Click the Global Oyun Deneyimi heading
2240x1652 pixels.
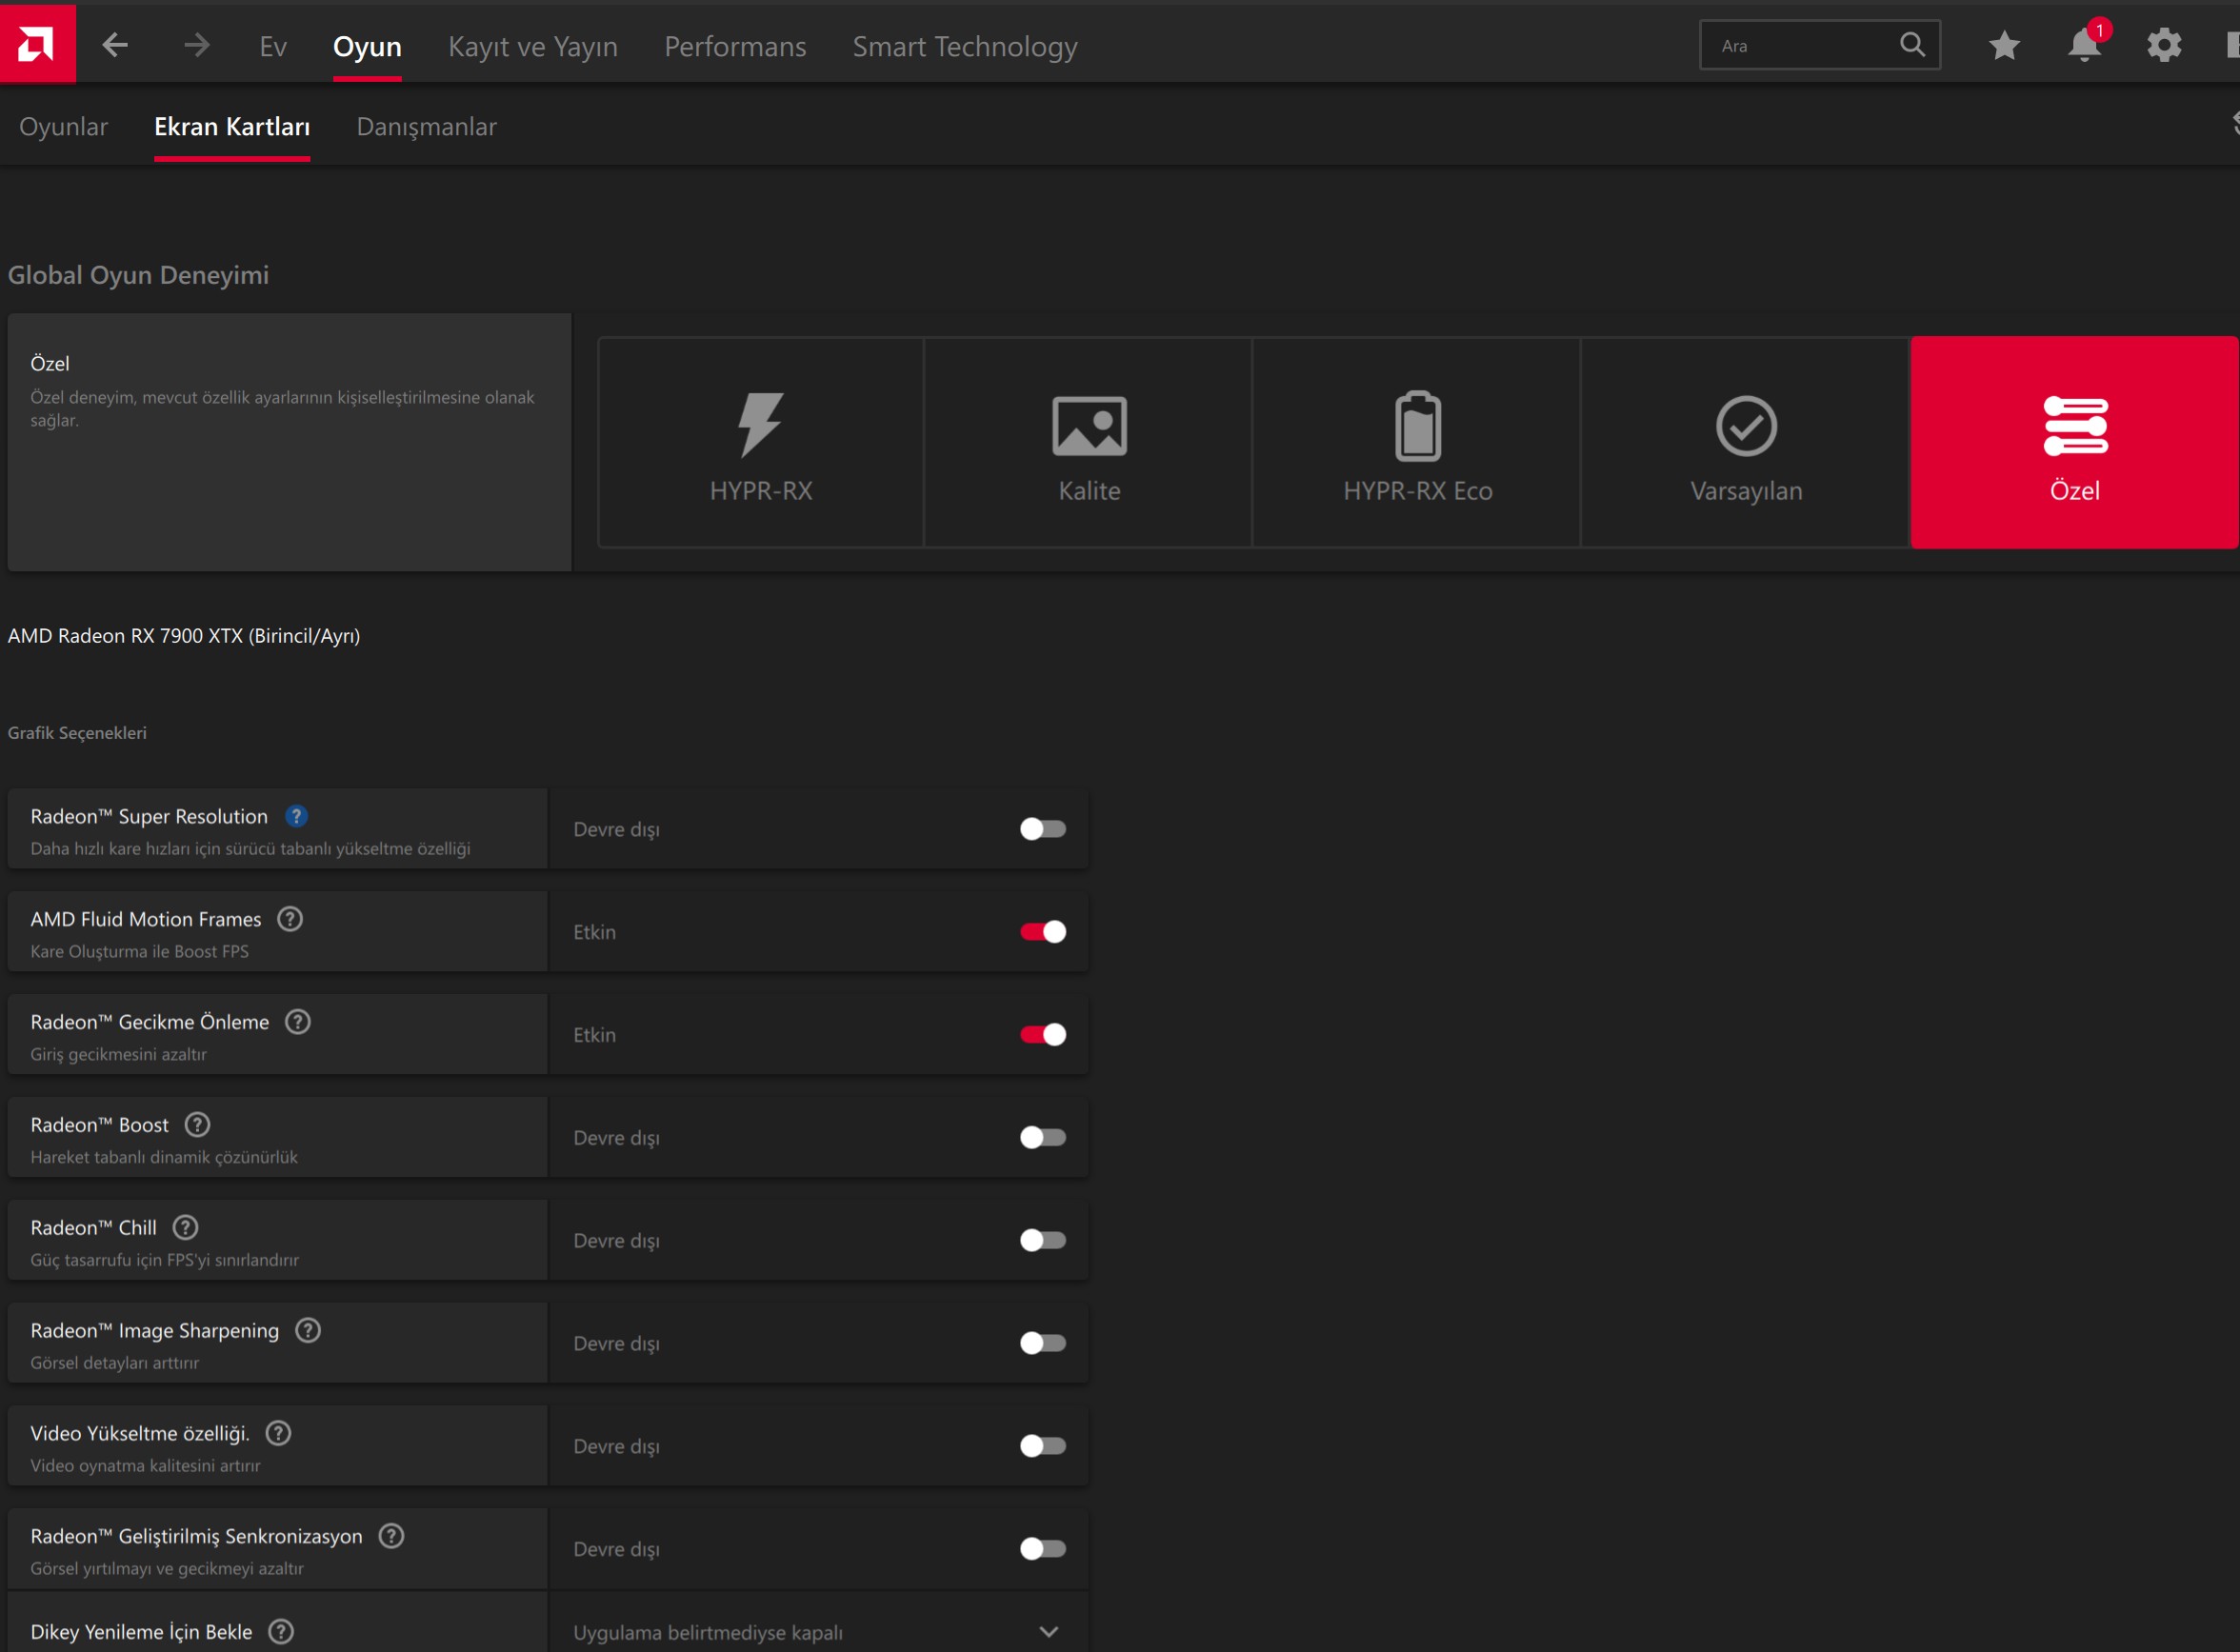pos(138,275)
